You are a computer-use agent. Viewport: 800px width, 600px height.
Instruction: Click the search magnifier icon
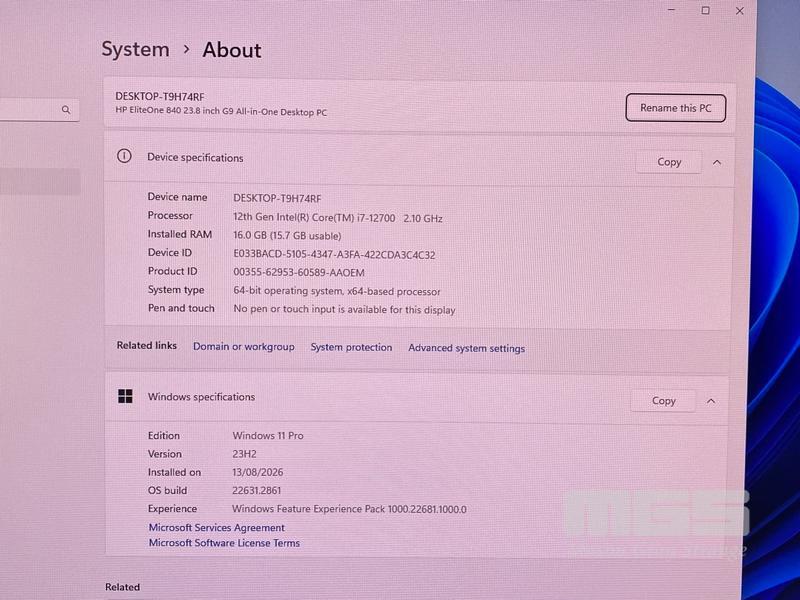point(66,110)
